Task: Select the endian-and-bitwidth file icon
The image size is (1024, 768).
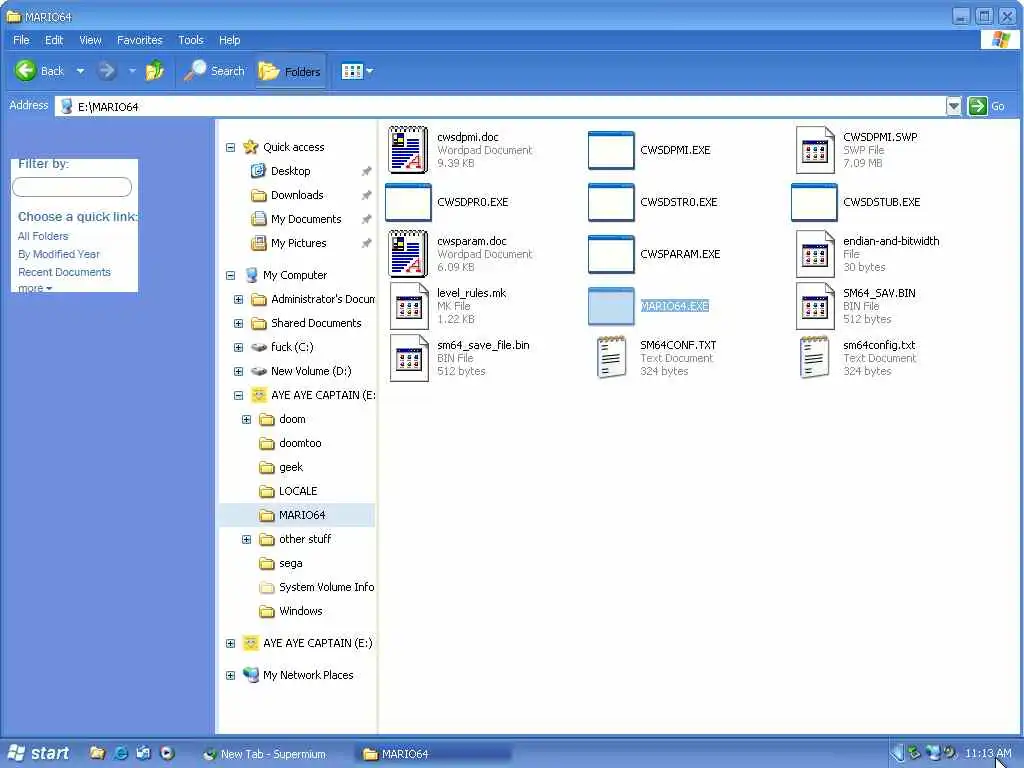Action: coord(815,254)
